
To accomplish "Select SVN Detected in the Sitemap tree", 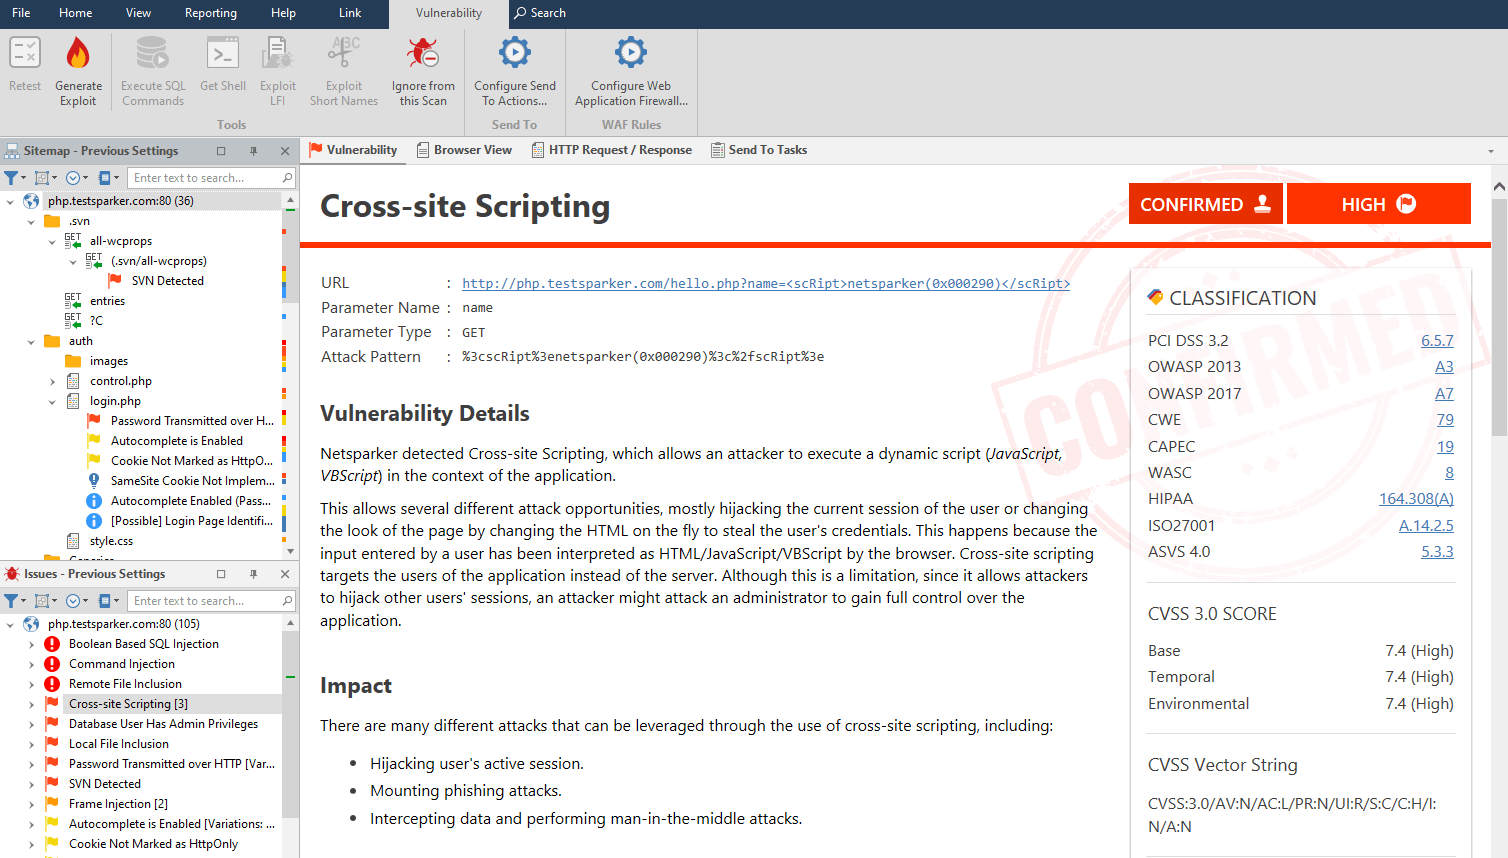I will [x=167, y=281].
